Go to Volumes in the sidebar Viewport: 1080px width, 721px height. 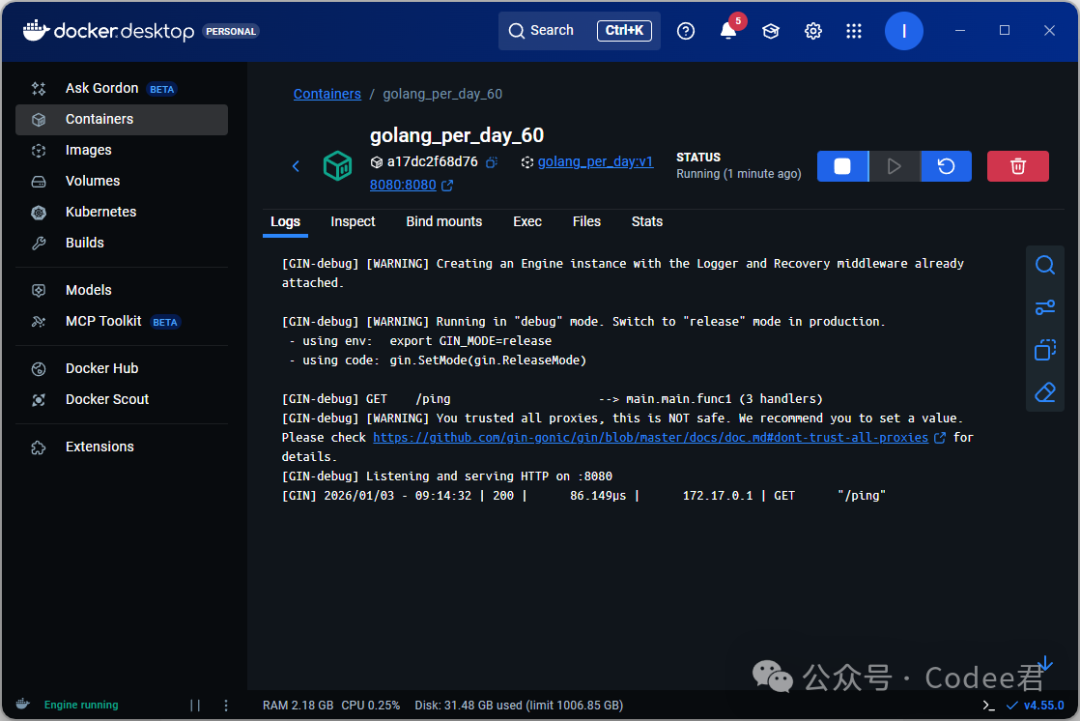(121, 181)
